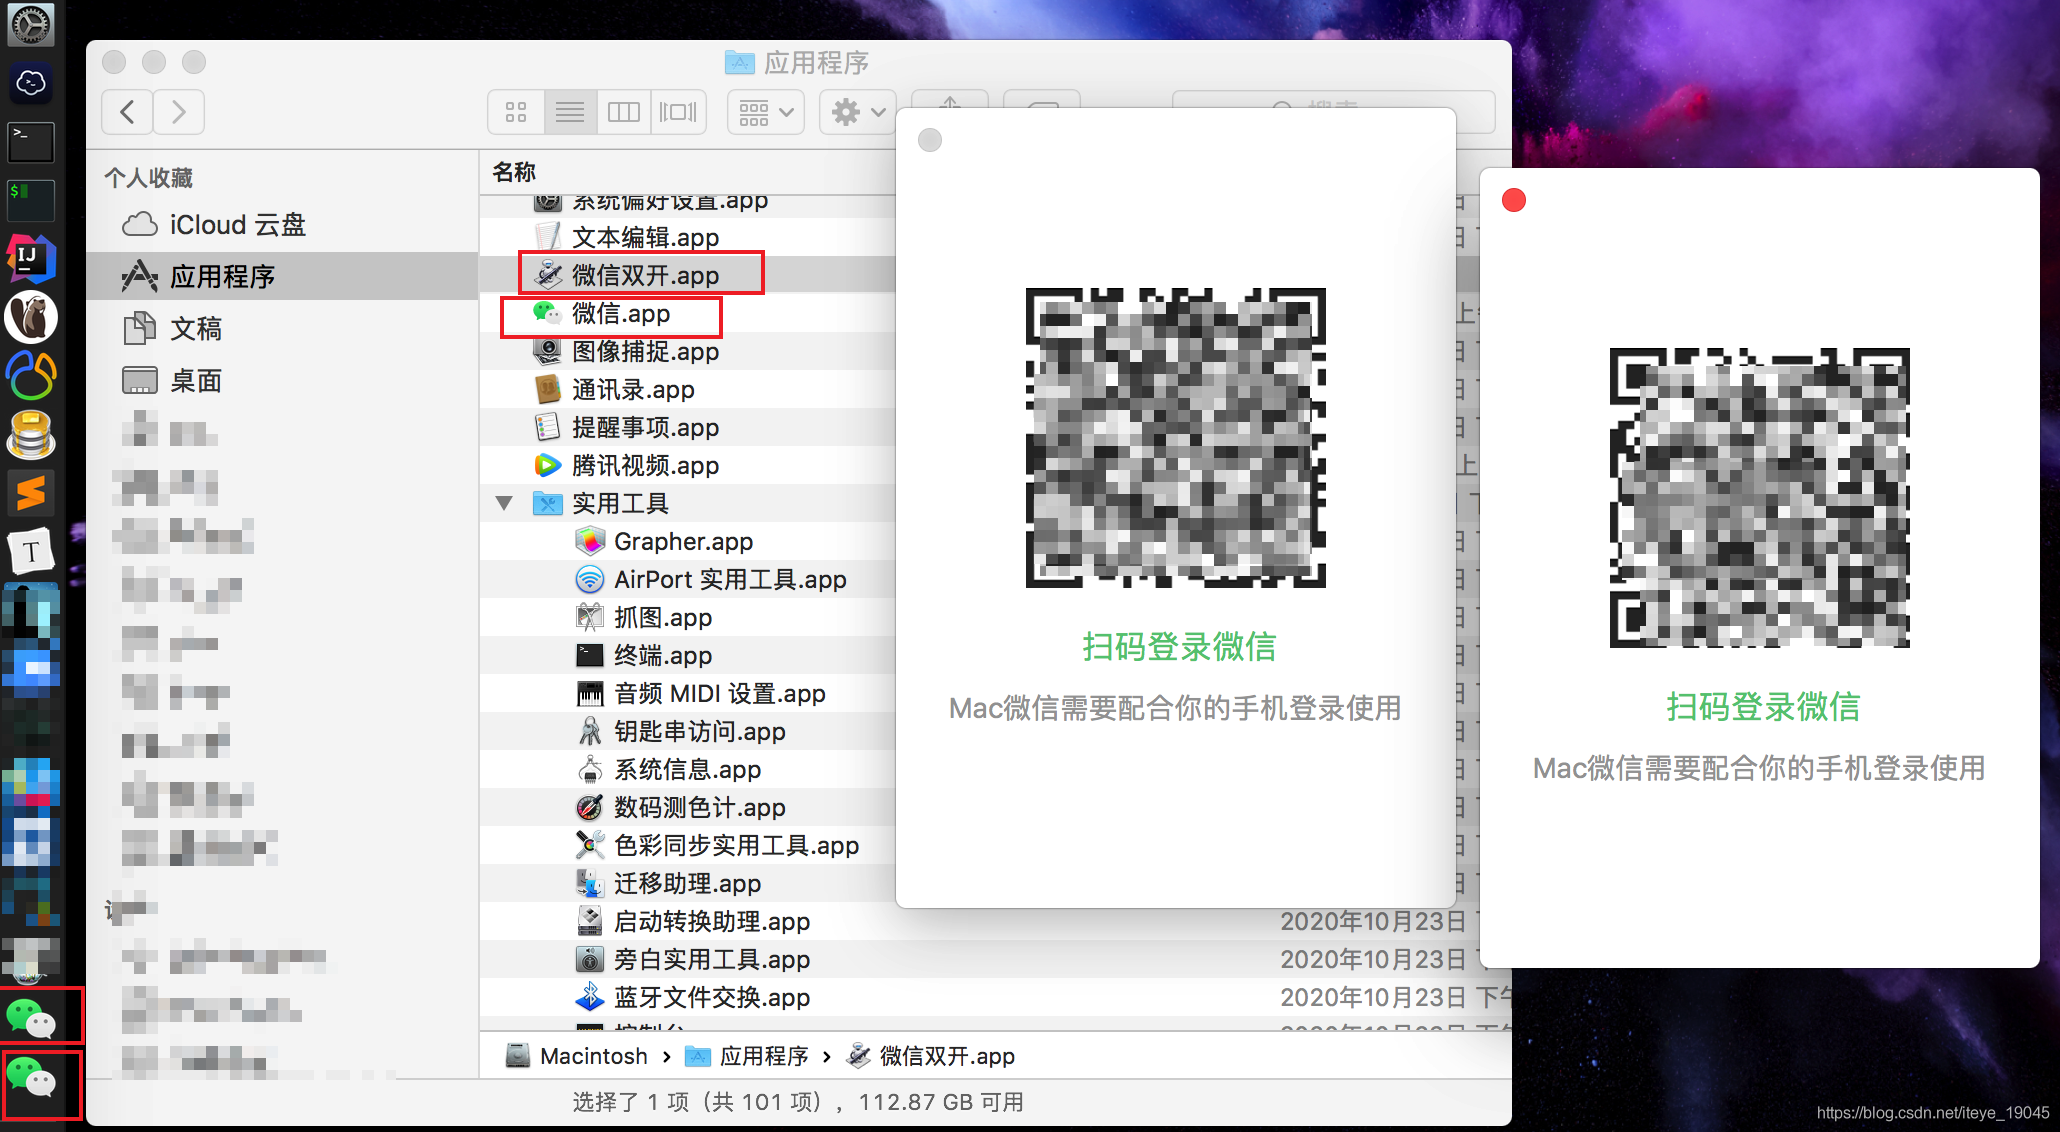This screenshot has width=2060, height=1132.
Task: Click the 色彩同步实用工具.app icon
Action: pos(590,845)
